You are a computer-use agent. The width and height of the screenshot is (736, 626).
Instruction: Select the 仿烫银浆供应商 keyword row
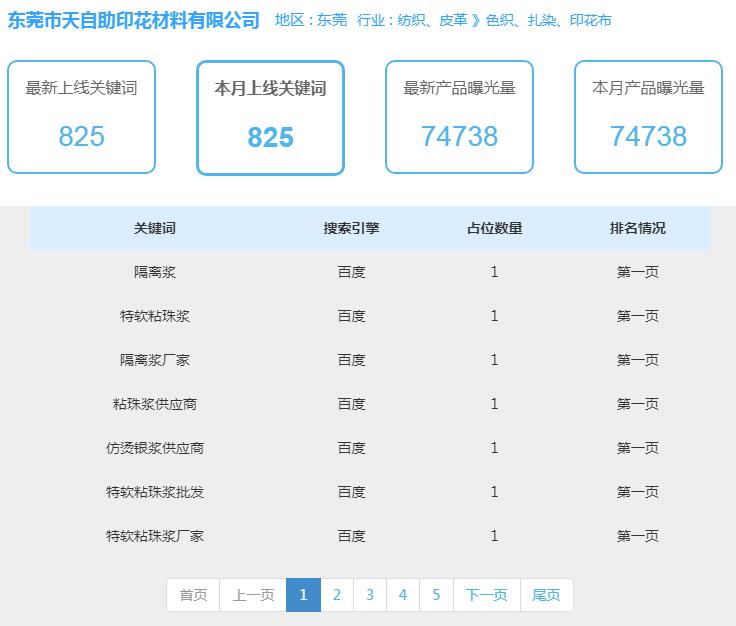point(370,448)
